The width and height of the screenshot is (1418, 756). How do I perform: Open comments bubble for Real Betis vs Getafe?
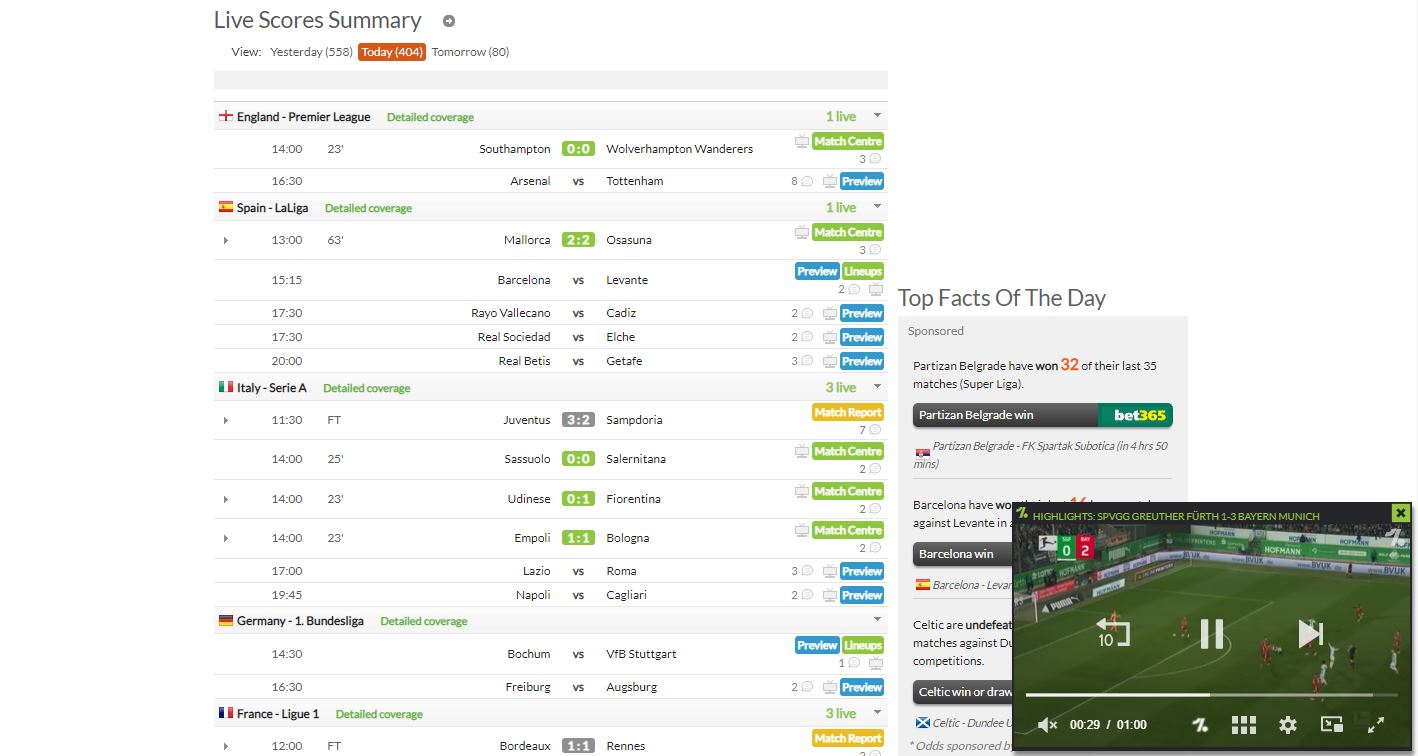click(806, 362)
